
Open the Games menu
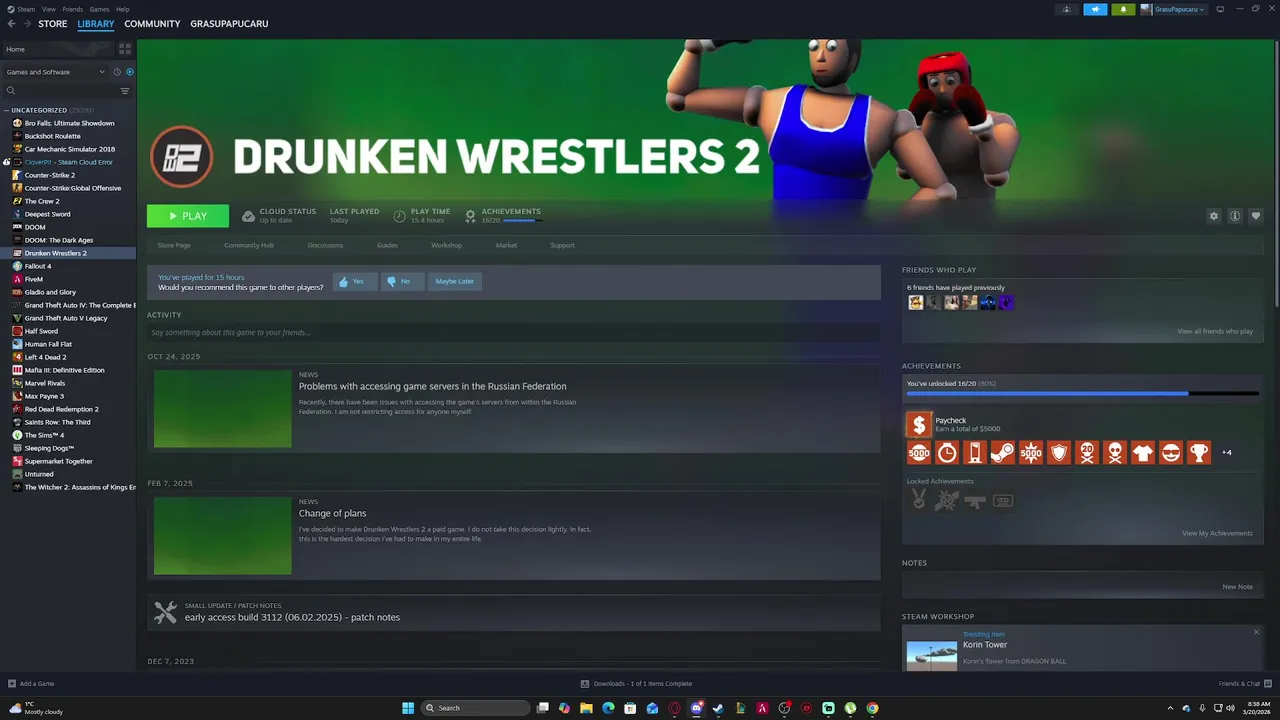coord(100,9)
